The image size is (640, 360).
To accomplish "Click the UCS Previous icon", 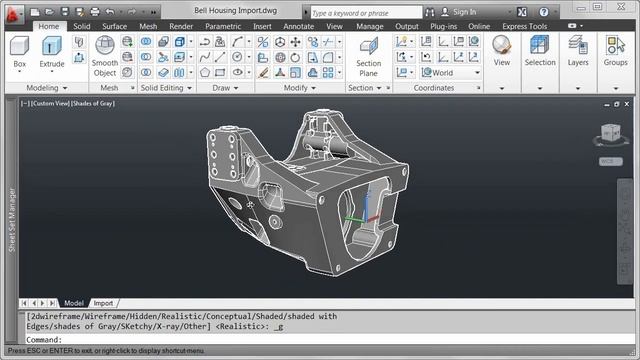I will (426, 57).
